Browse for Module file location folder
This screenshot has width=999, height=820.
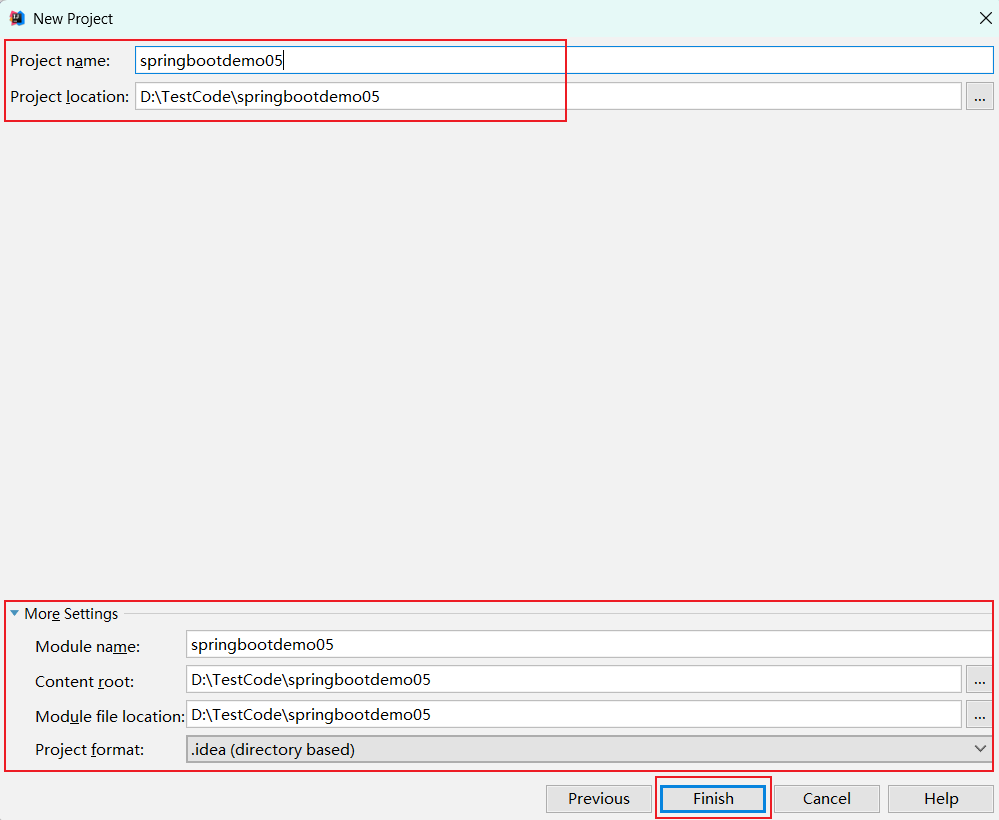click(x=980, y=714)
